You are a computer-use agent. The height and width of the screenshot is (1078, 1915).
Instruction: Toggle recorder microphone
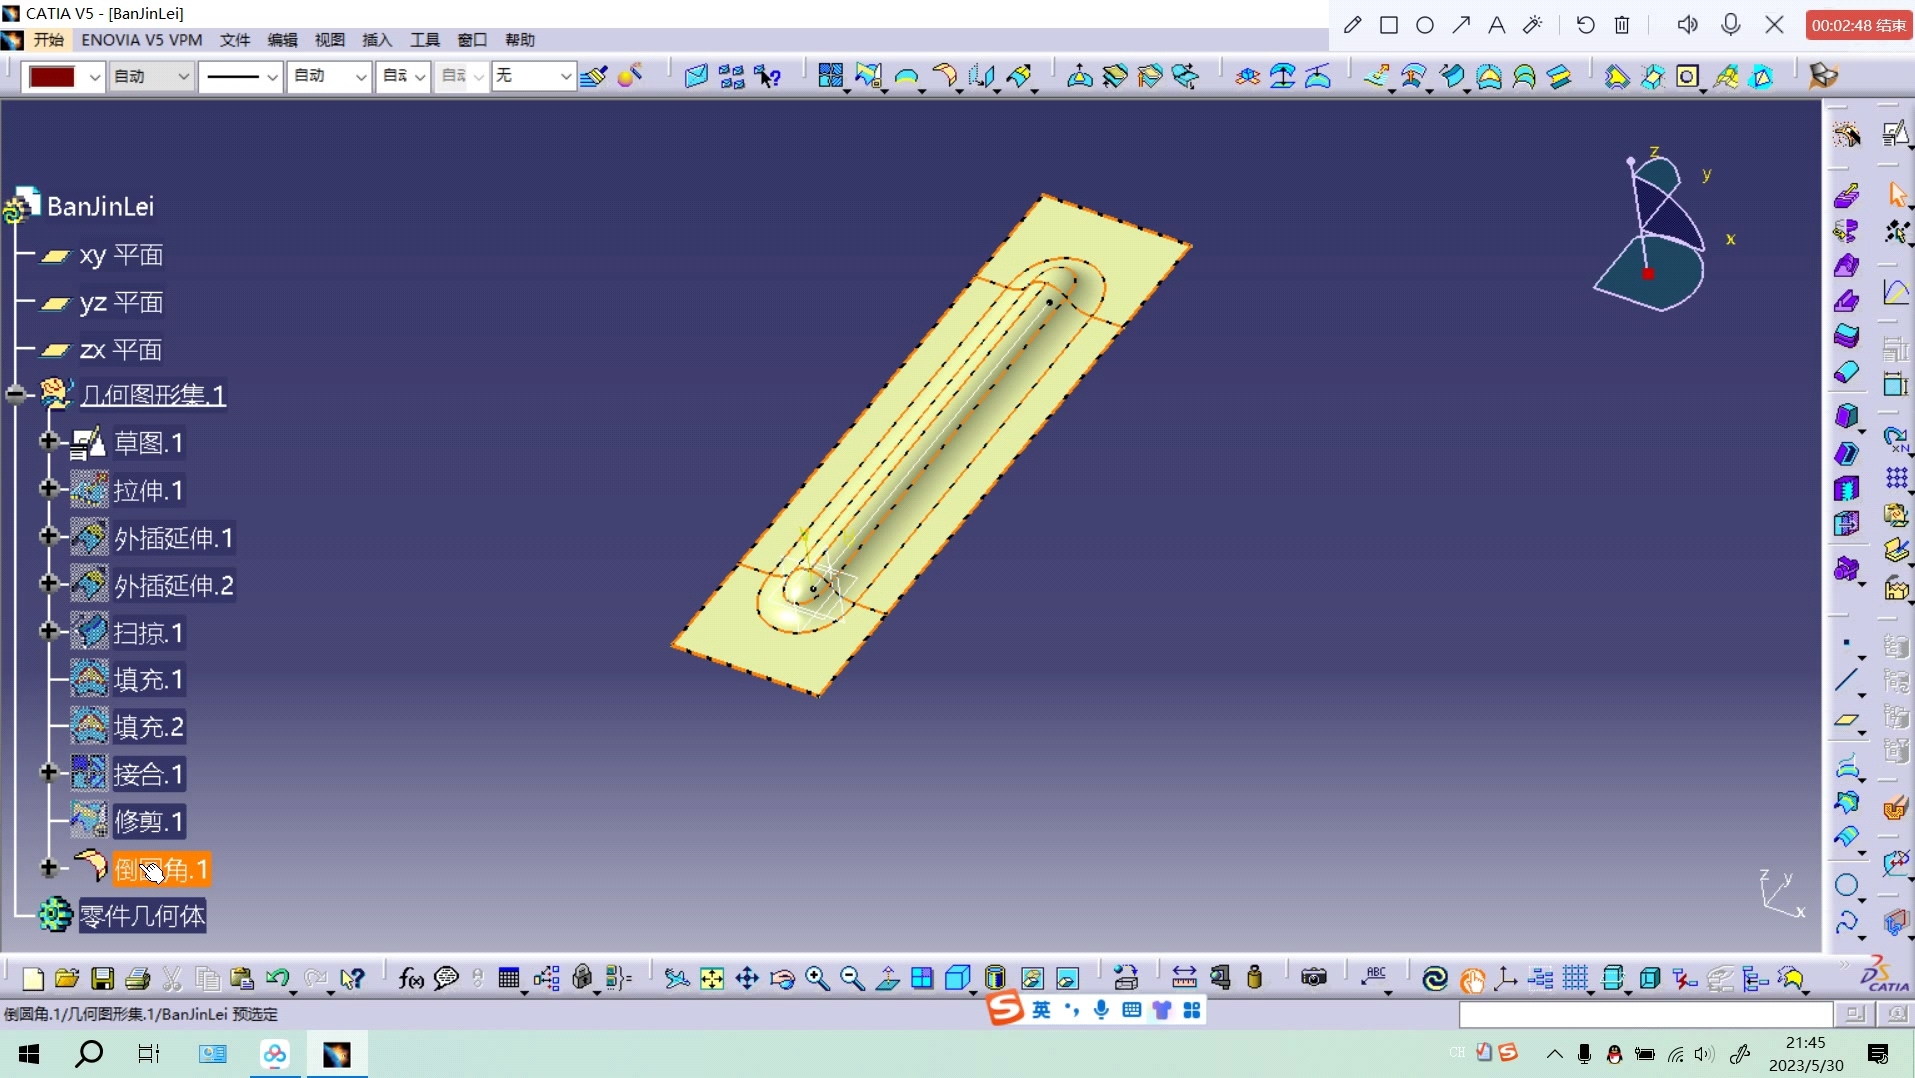point(1731,25)
